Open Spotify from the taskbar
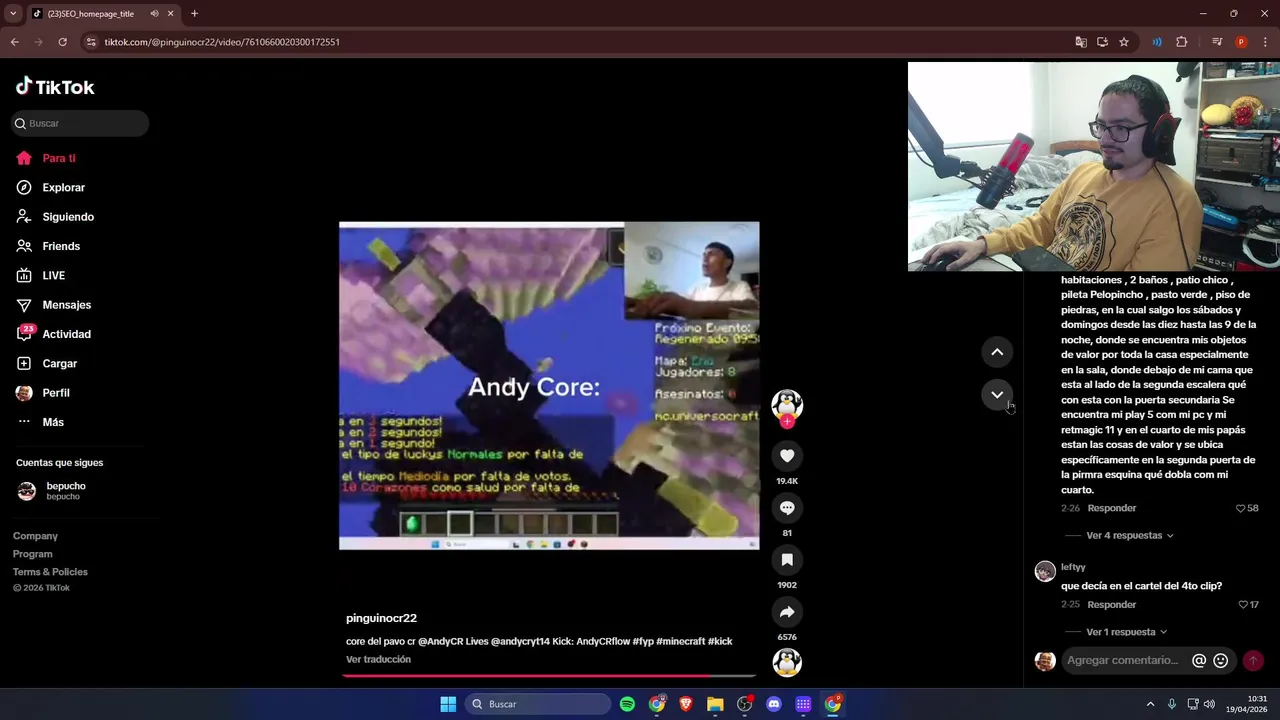The image size is (1280, 720). (627, 704)
